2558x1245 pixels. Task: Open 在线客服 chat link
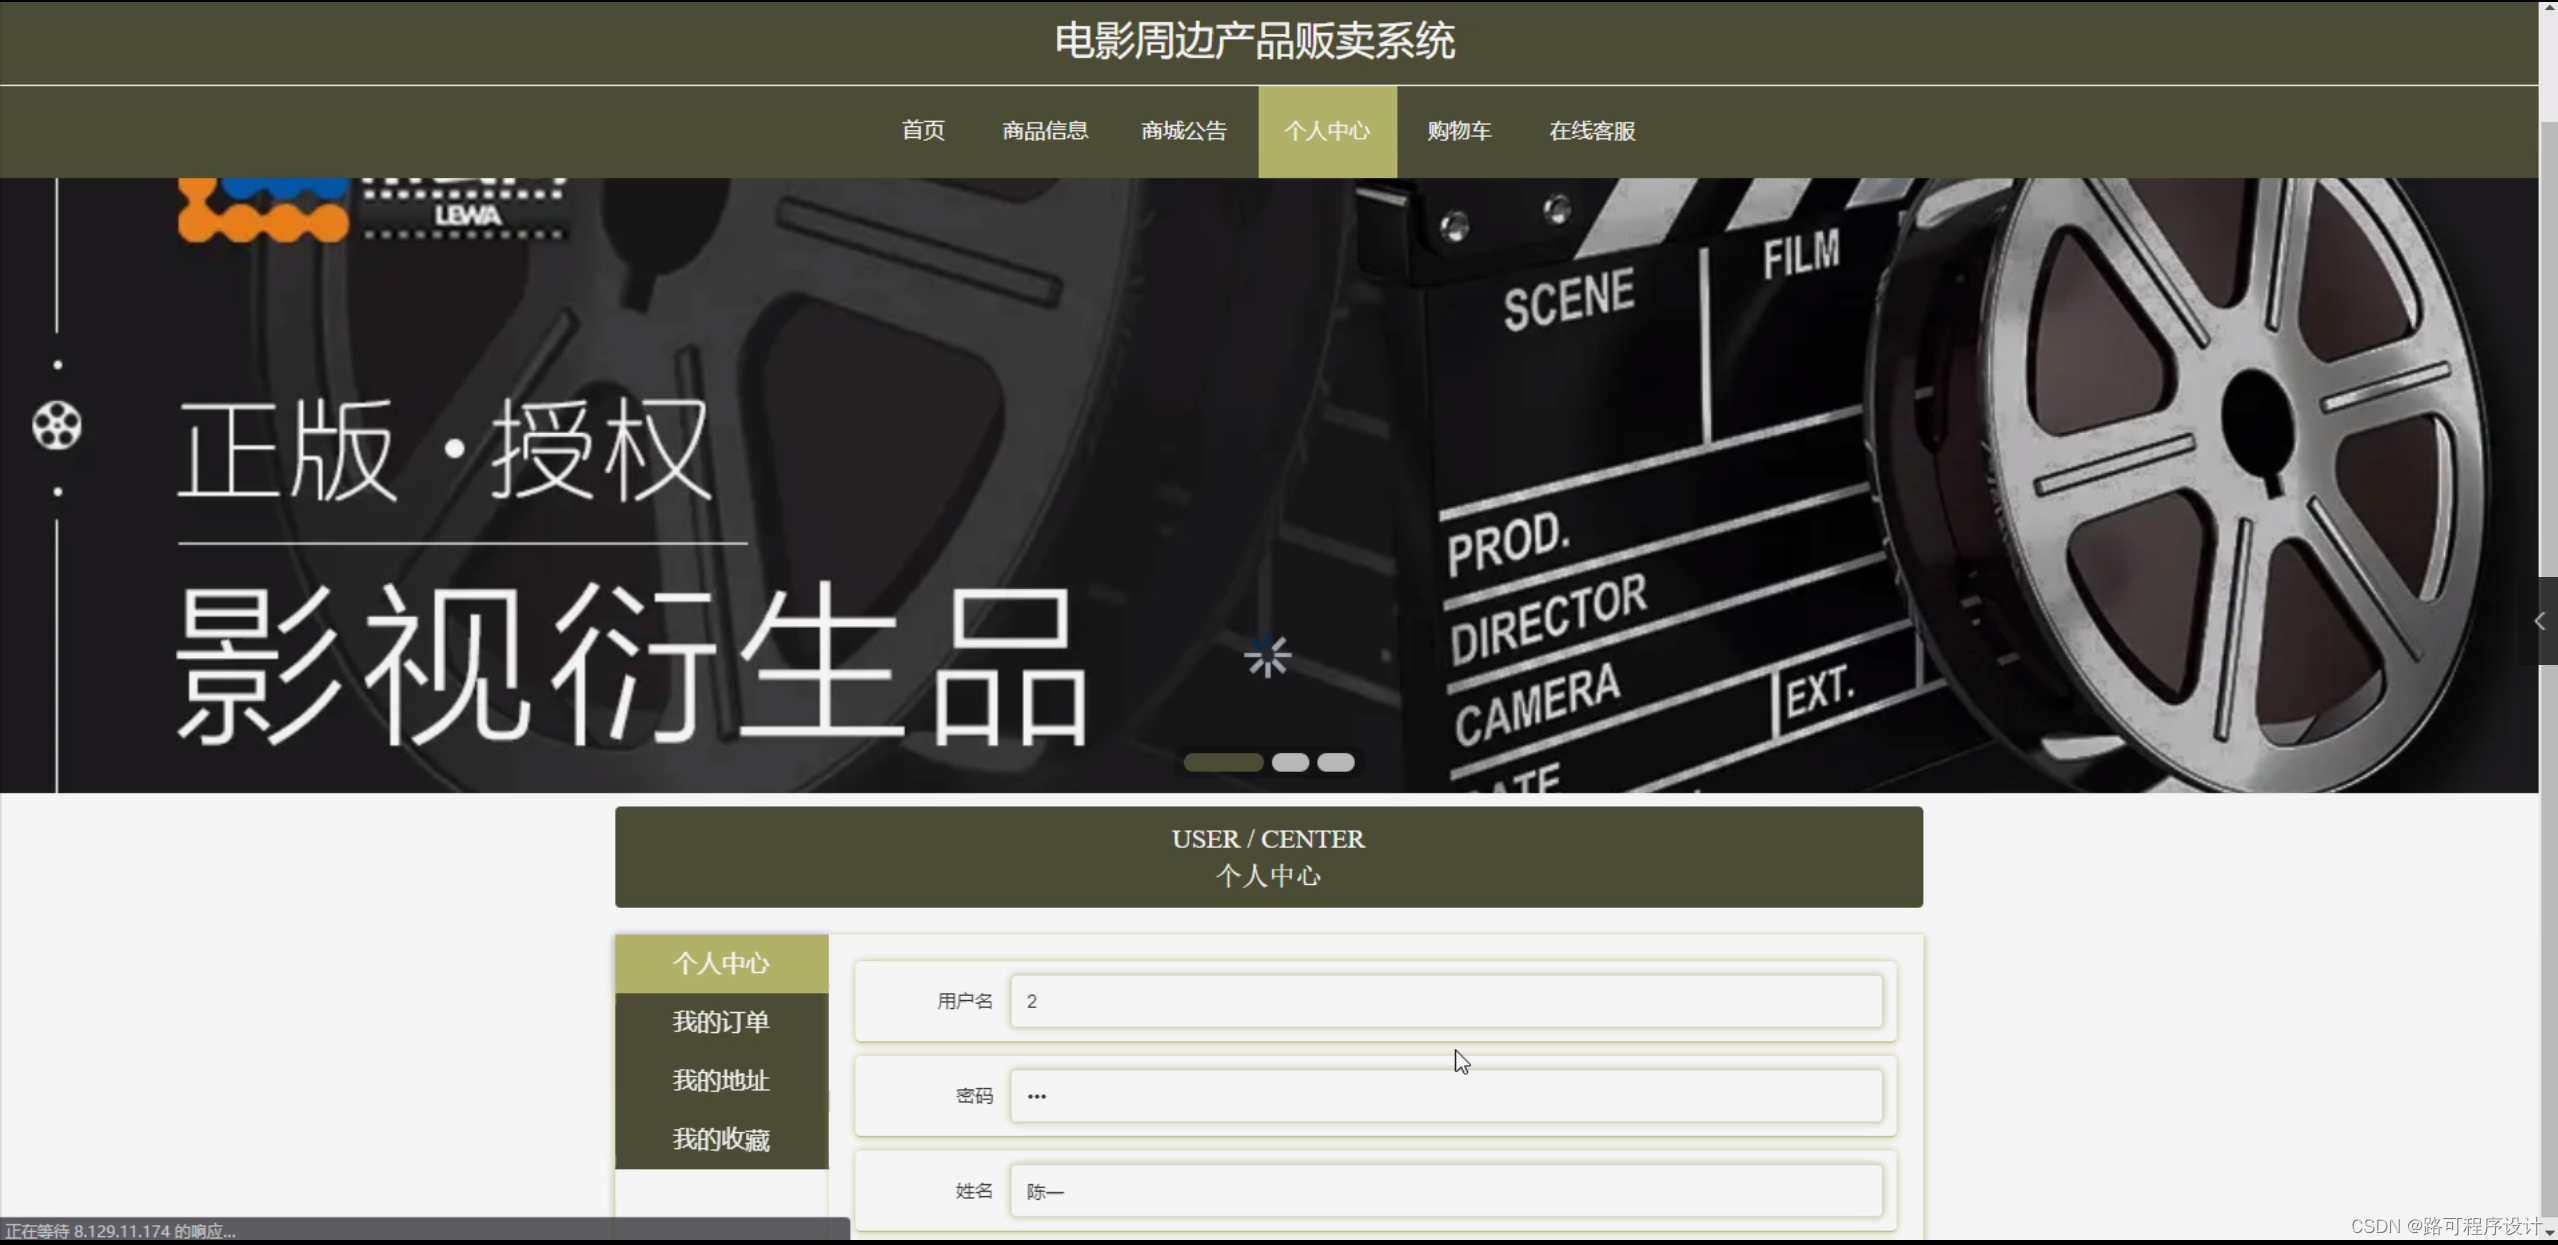click(x=1592, y=131)
